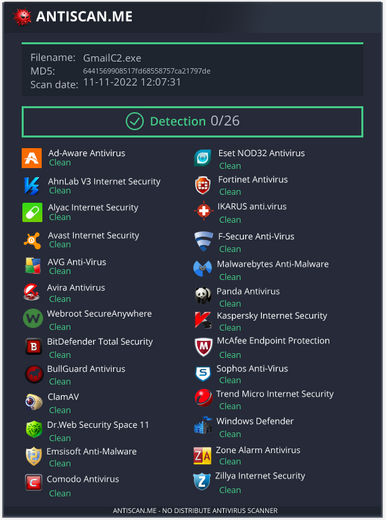
Task: Select the Avira Antivirus umbrella icon
Action: point(32,292)
